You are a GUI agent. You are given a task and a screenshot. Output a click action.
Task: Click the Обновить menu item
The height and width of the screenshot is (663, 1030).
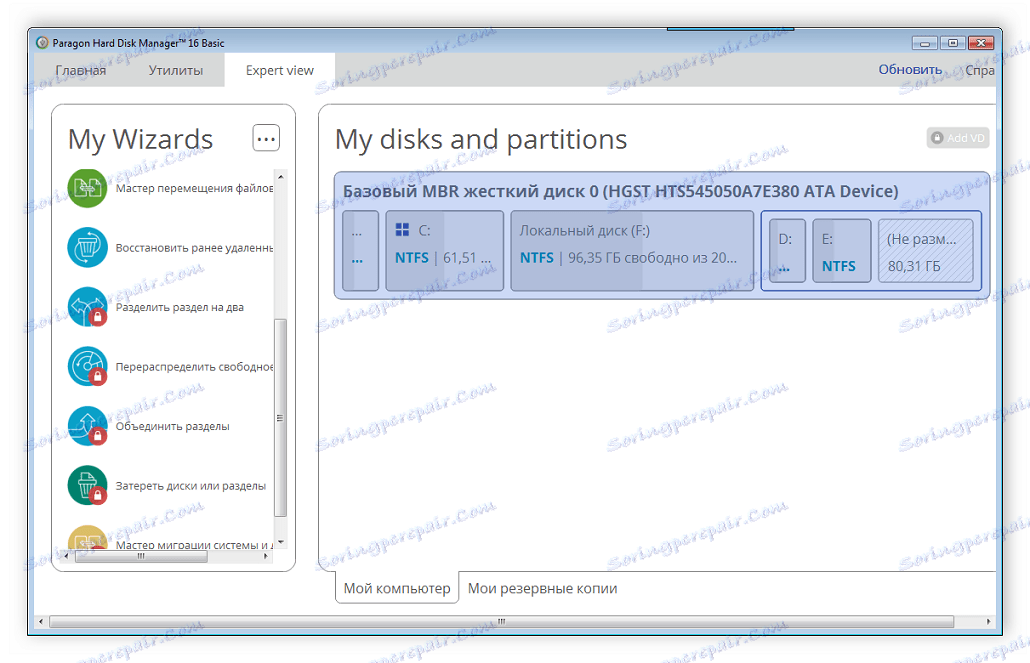click(x=913, y=70)
